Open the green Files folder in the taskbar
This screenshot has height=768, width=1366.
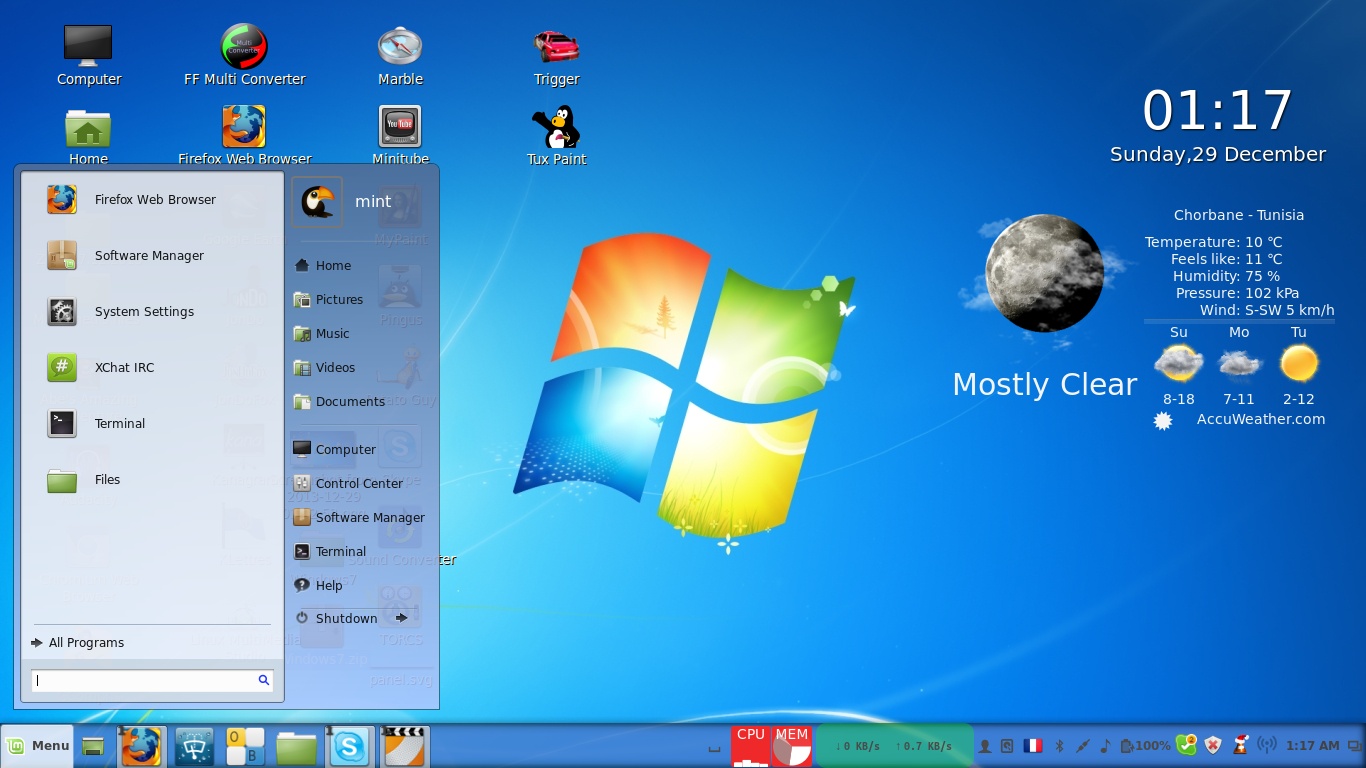click(x=297, y=746)
